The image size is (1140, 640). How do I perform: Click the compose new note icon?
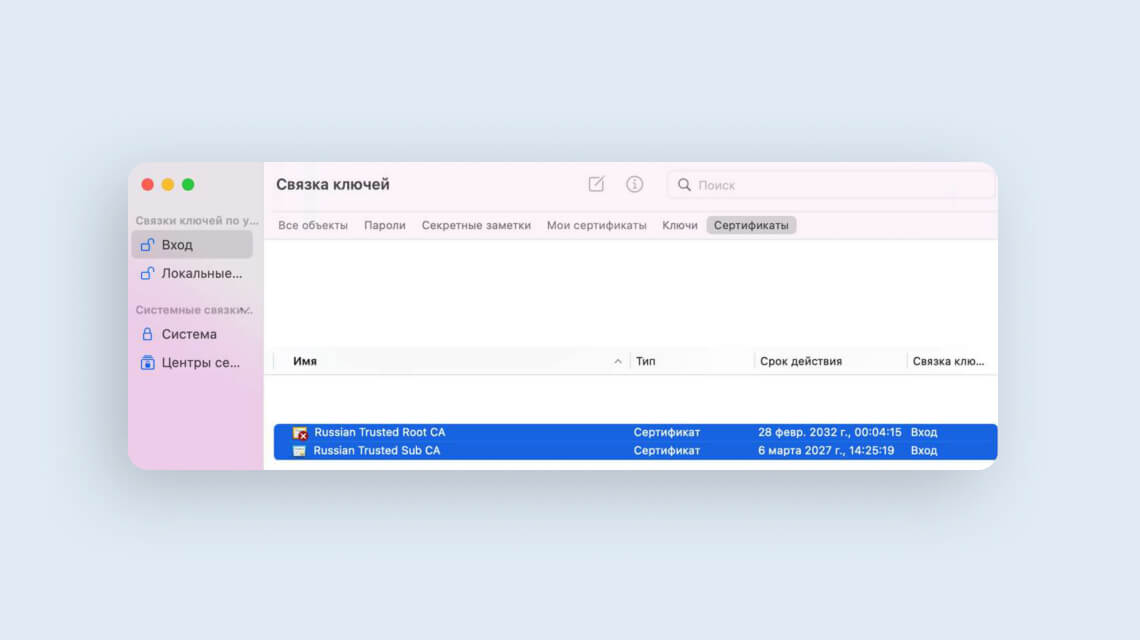click(x=596, y=184)
